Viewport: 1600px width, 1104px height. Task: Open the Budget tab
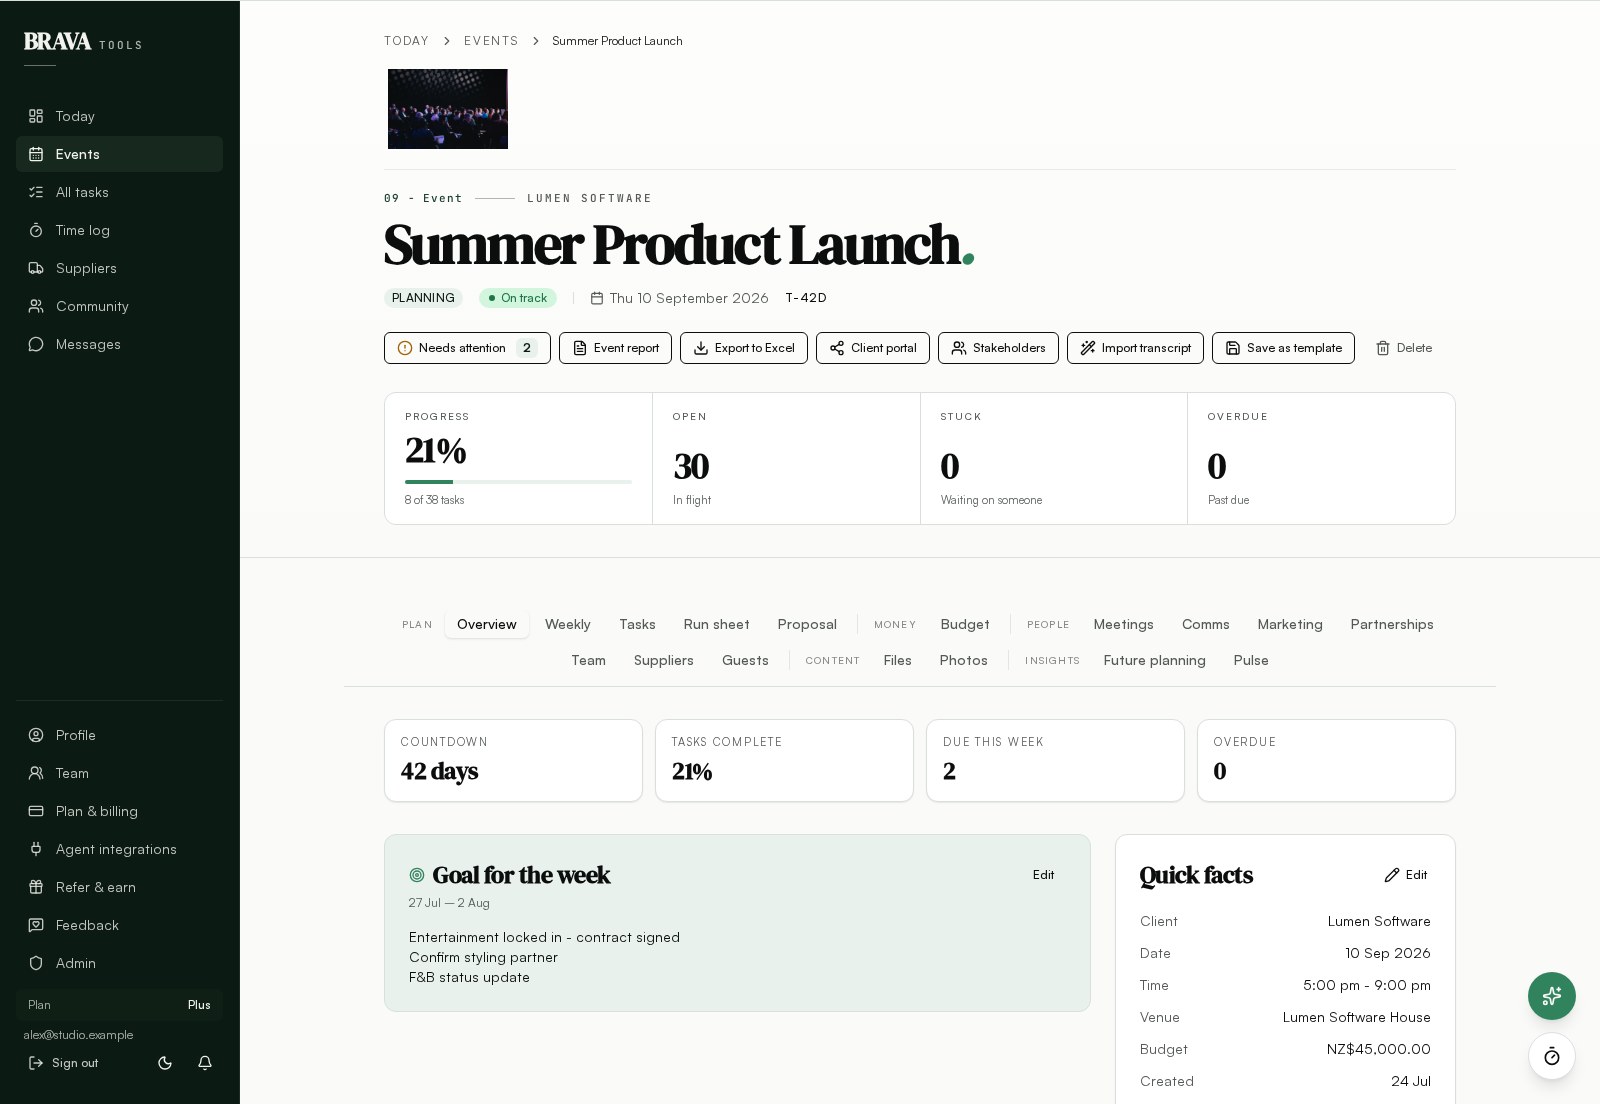coord(965,624)
